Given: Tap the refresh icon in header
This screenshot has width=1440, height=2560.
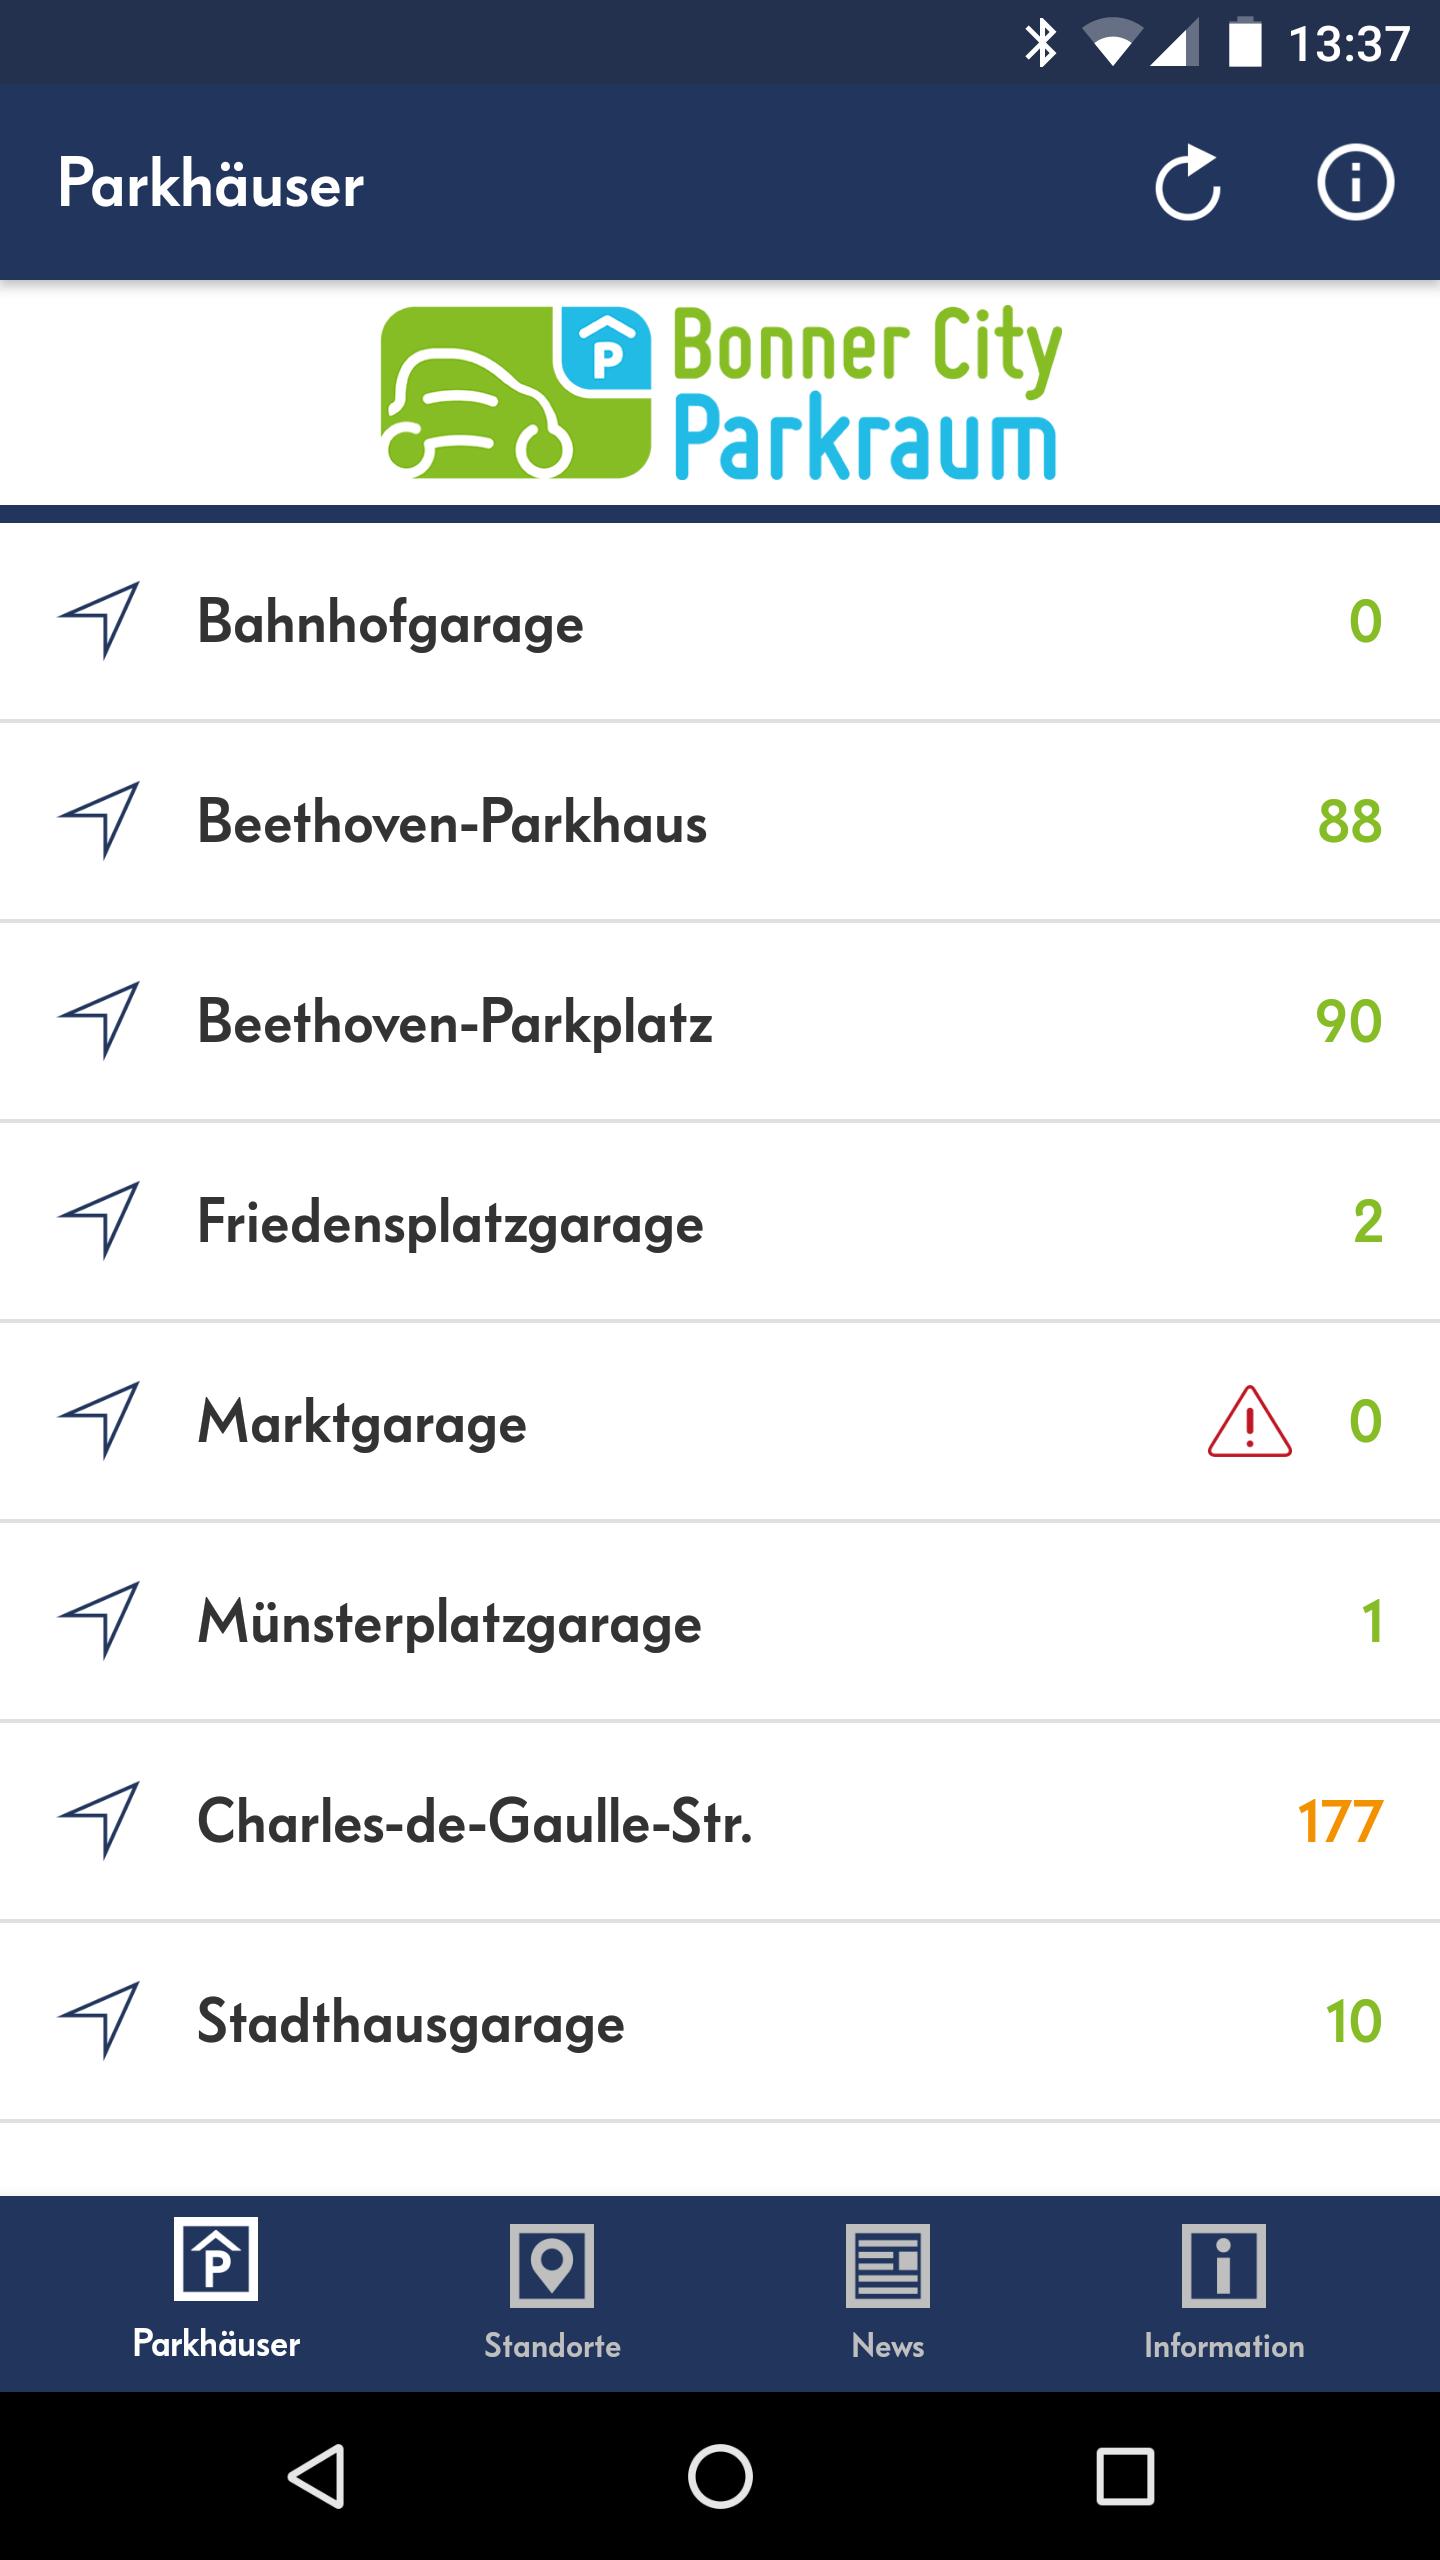Looking at the screenshot, I should (1188, 183).
